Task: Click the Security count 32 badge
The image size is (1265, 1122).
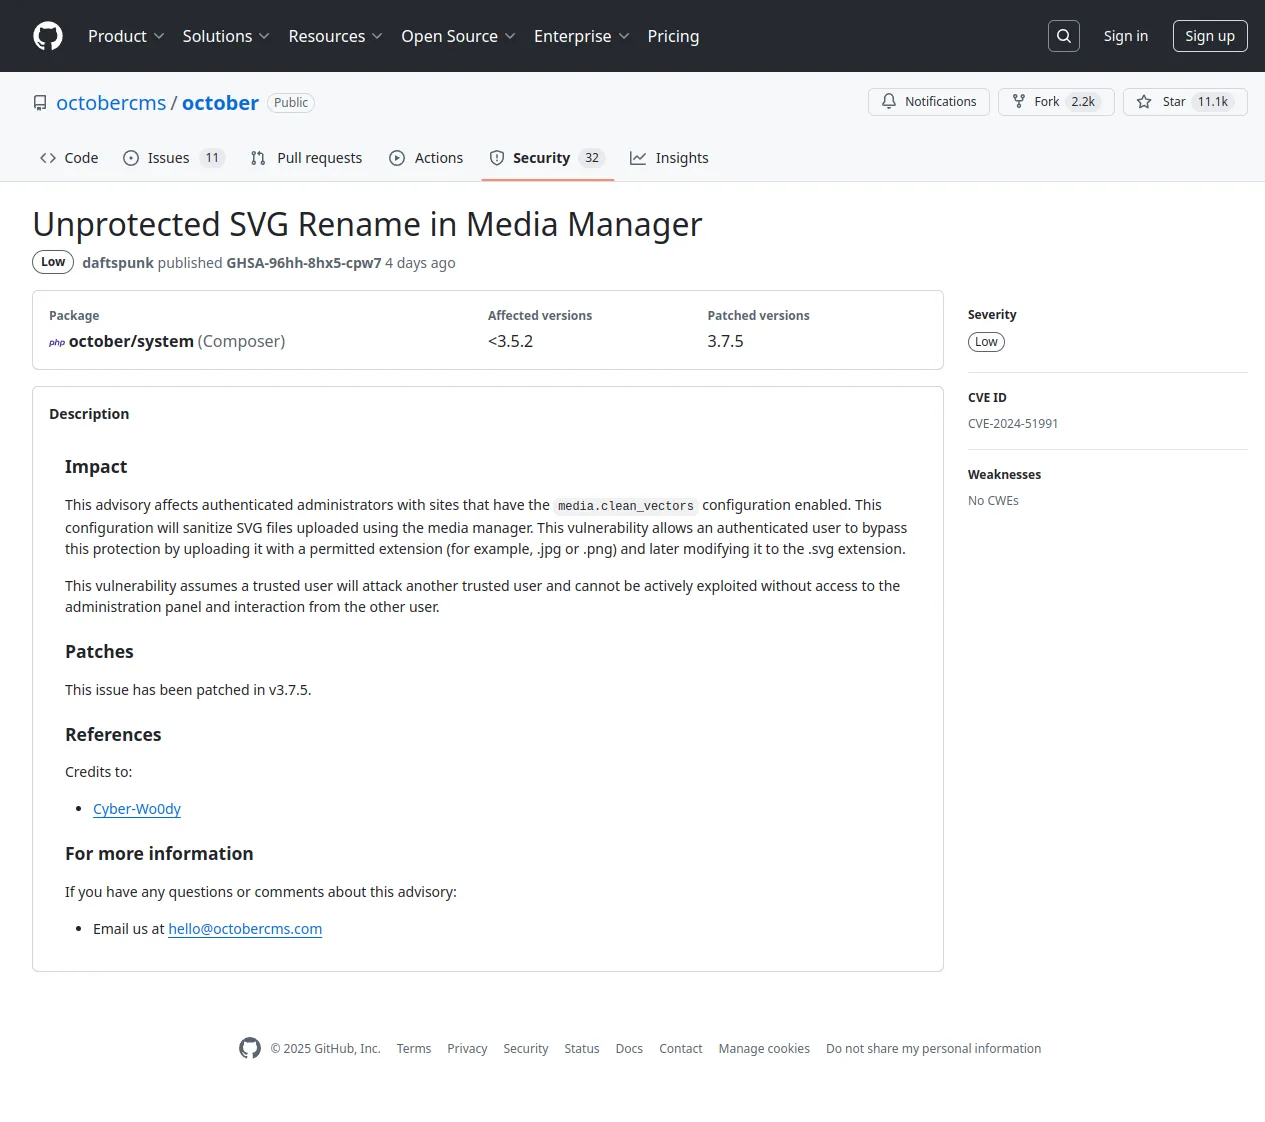Action: [x=592, y=158]
